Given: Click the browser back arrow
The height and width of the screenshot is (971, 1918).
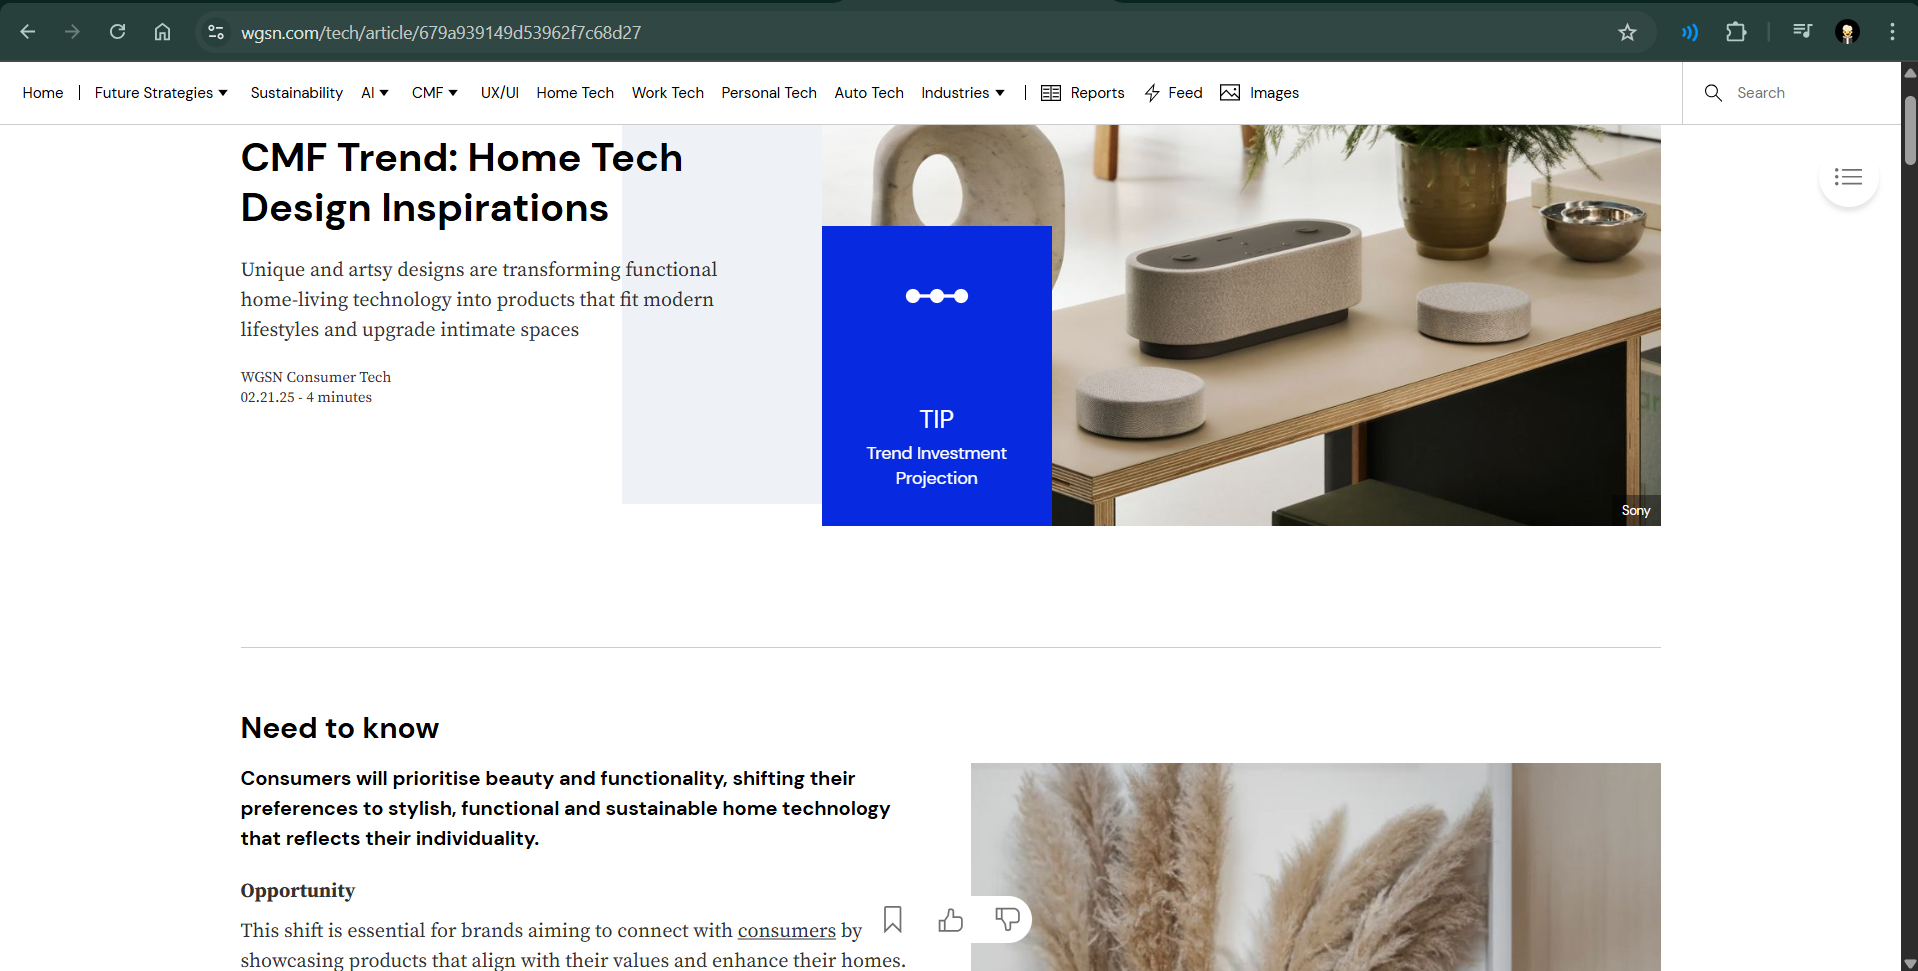Looking at the screenshot, I should point(27,31).
